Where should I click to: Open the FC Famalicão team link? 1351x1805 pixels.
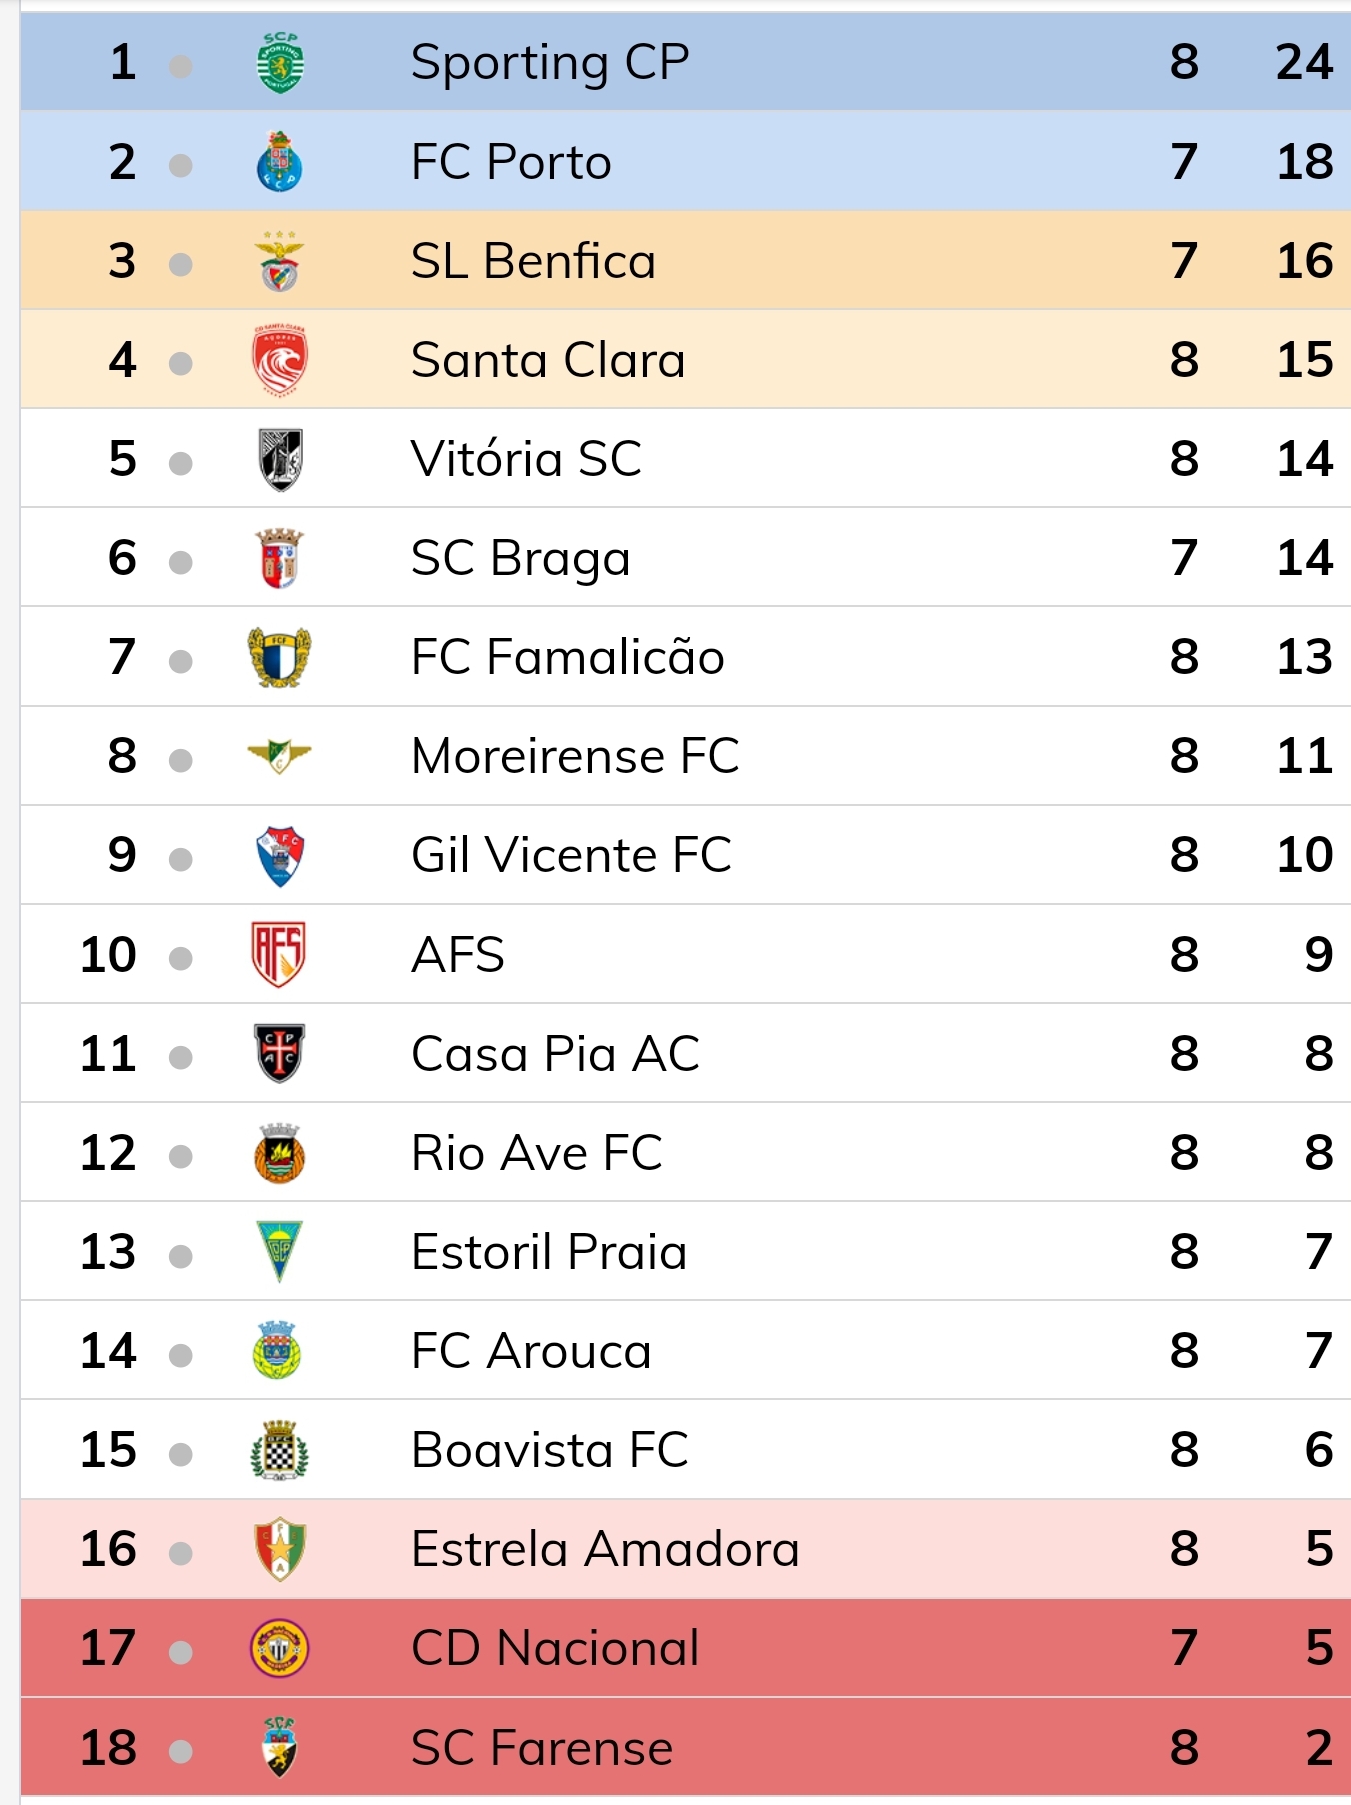tap(568, 657)
